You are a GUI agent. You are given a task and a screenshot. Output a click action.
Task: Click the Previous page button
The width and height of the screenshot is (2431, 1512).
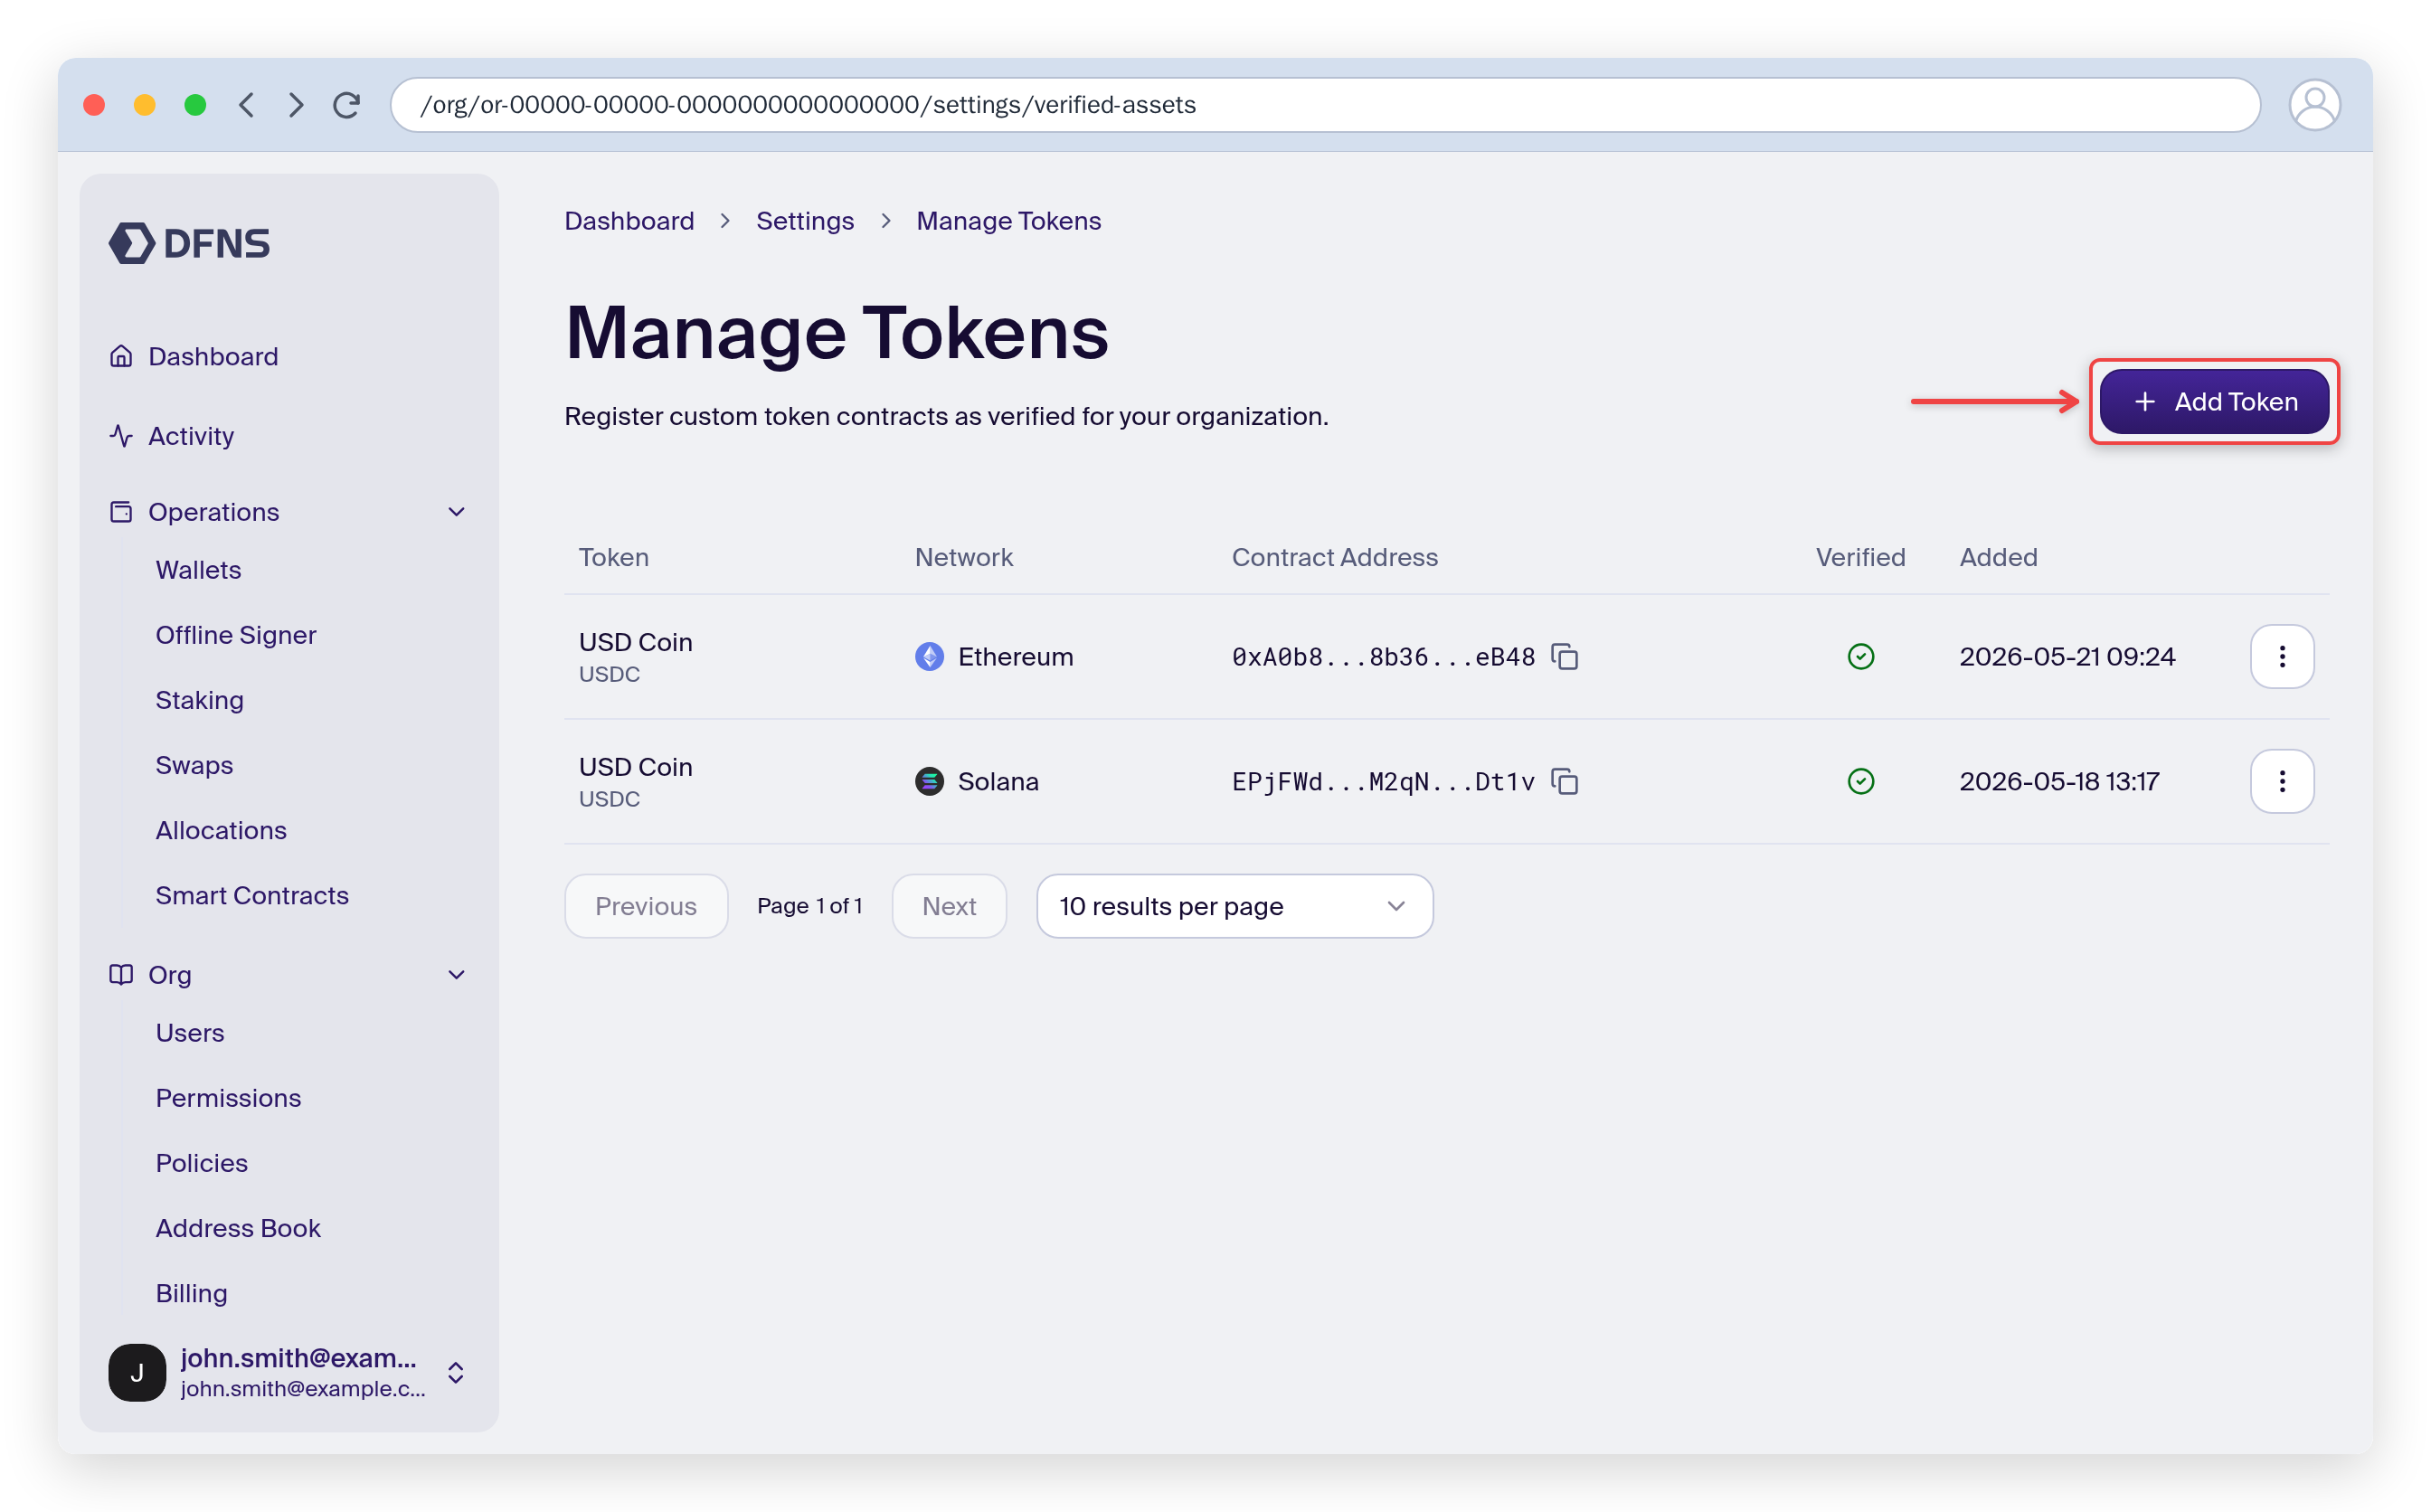coord(645,906)
